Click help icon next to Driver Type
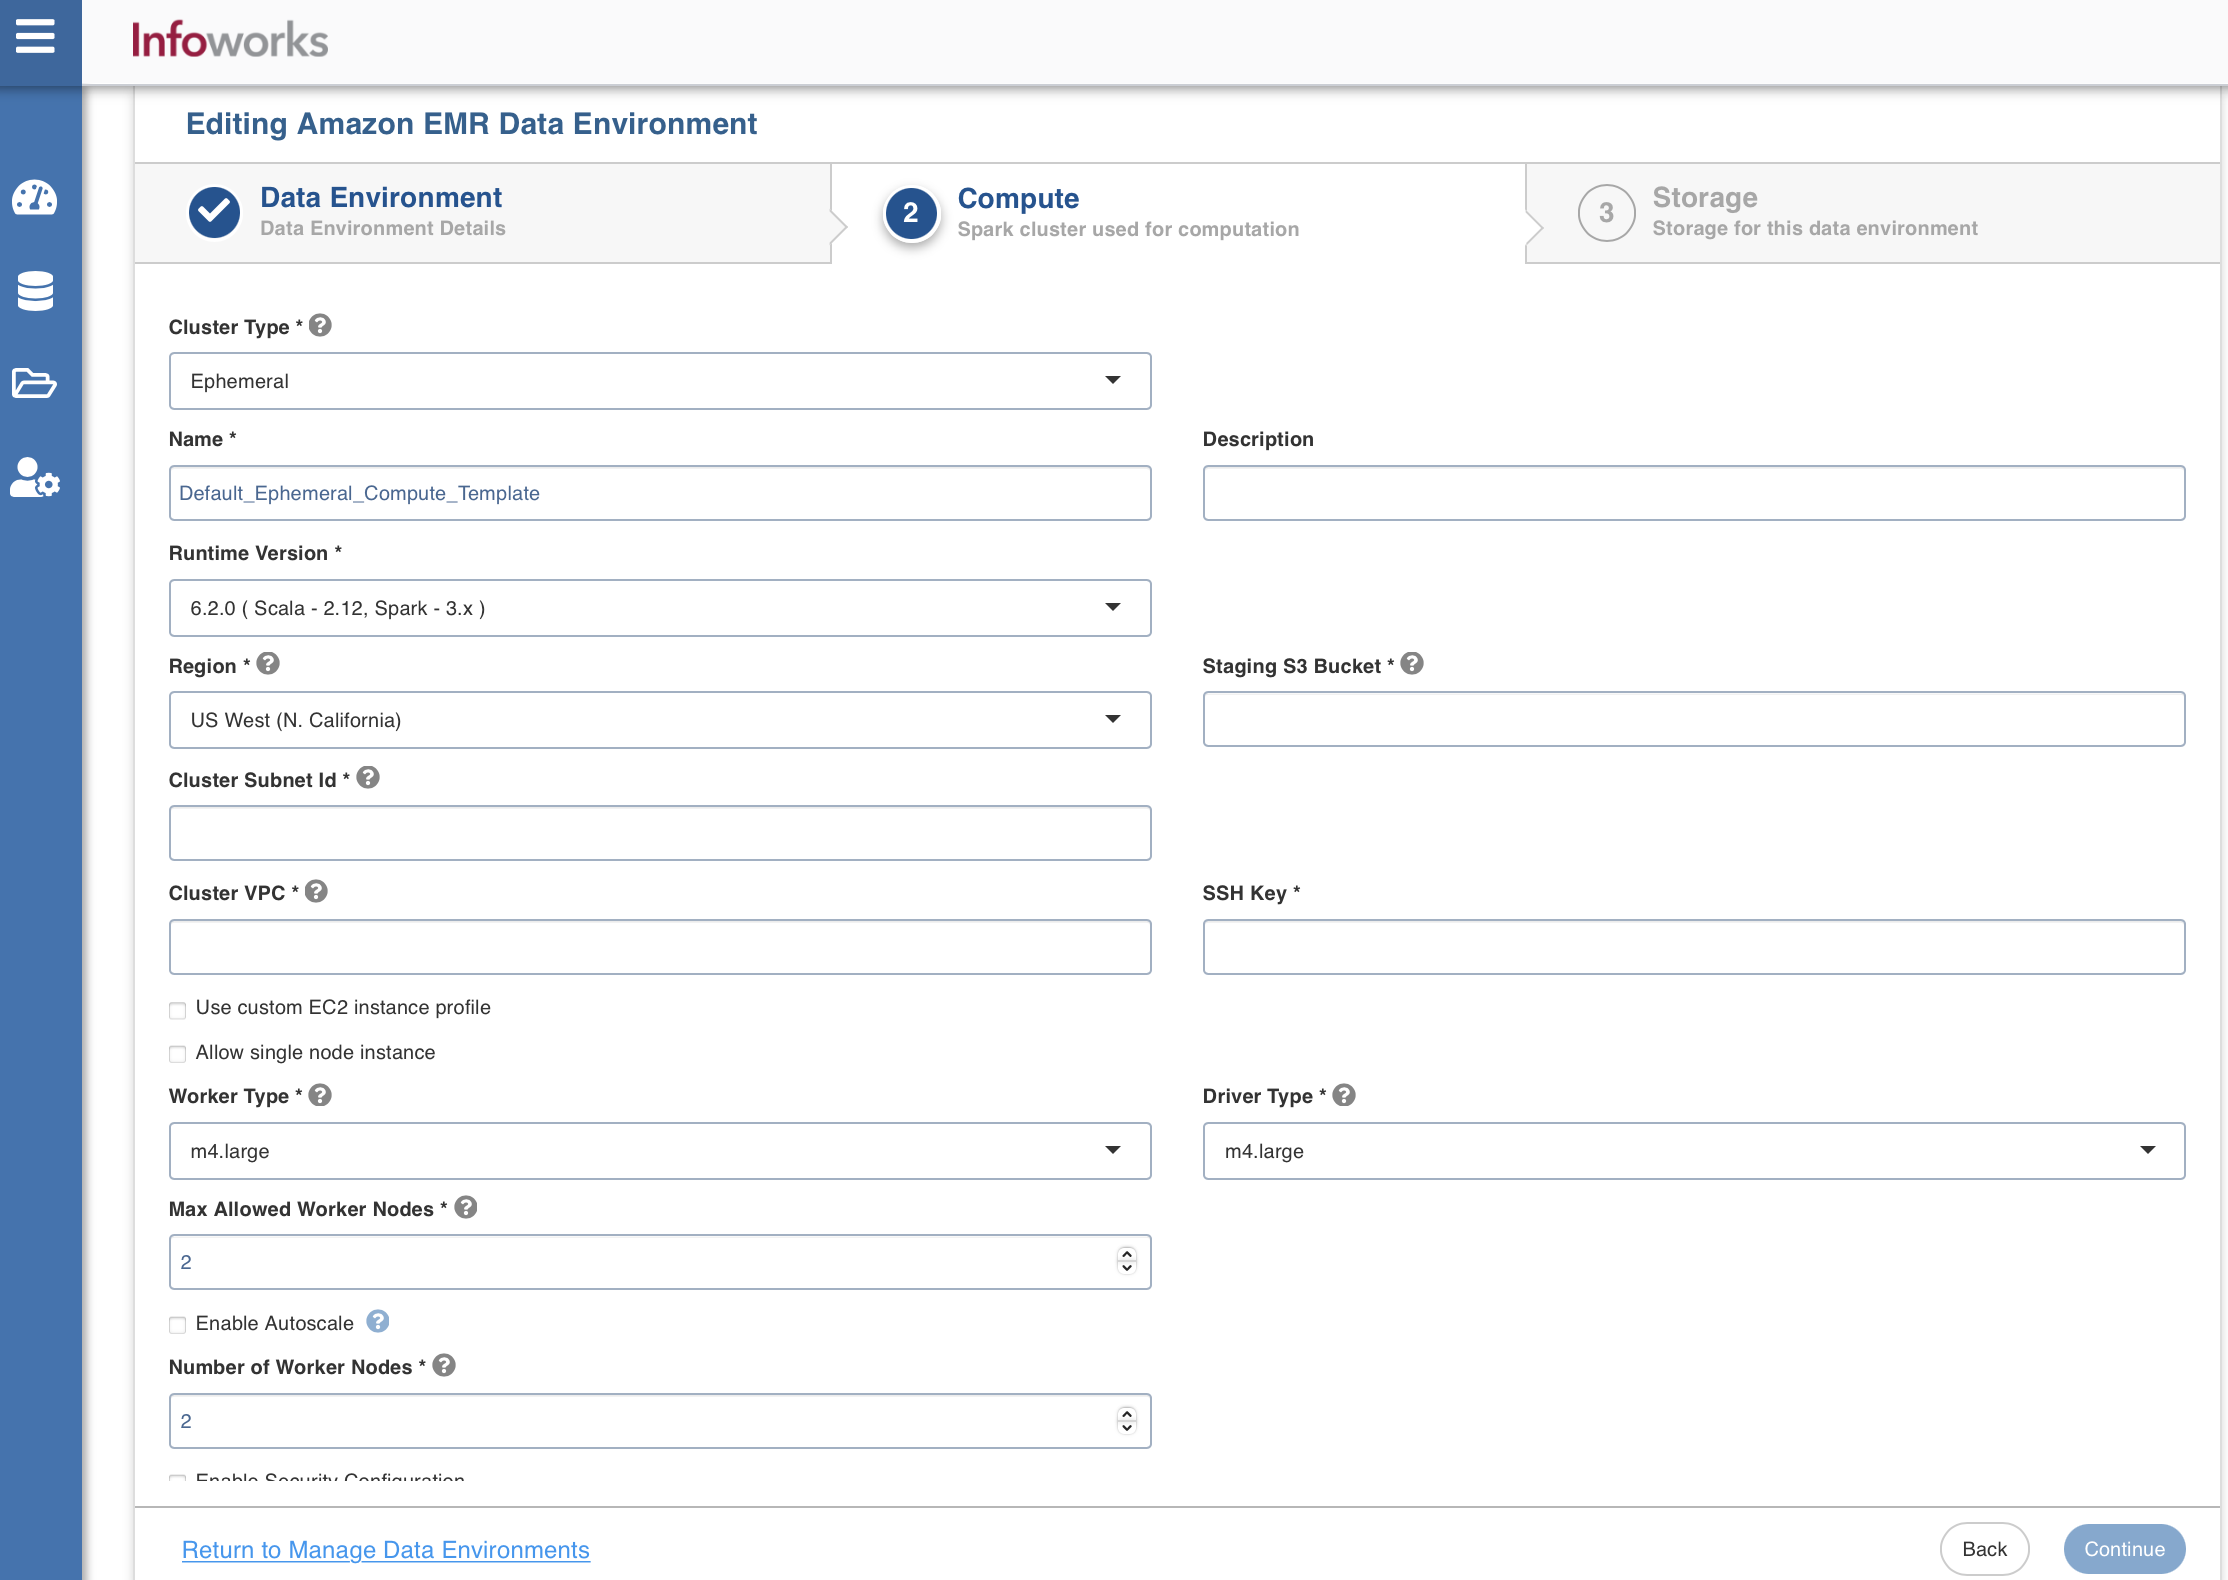Viewport: 2228px width, 1580px height. (x=1344, y=1095)
